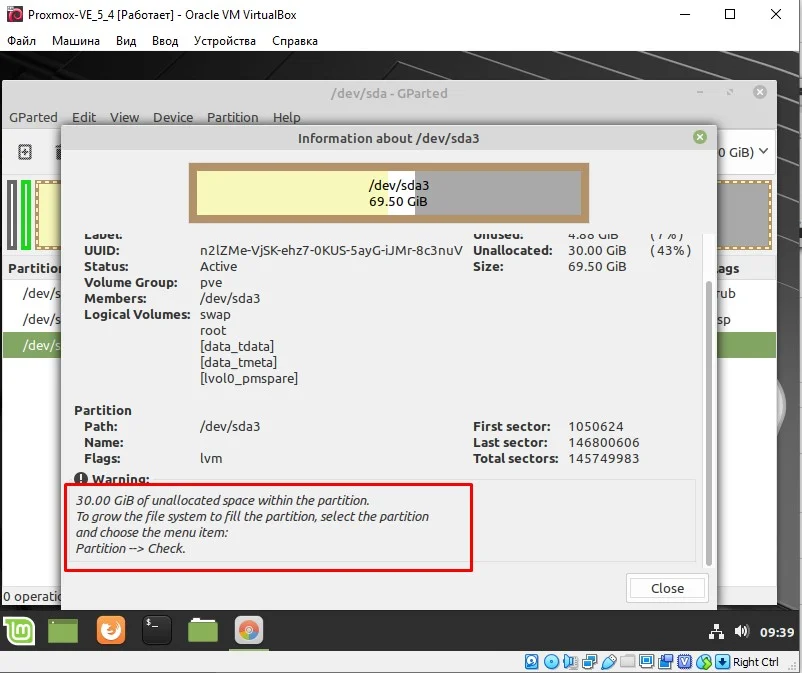Click logical volume [data_tmeta]
This screenshot has height=673, width=802.
(x=238, y=362)
